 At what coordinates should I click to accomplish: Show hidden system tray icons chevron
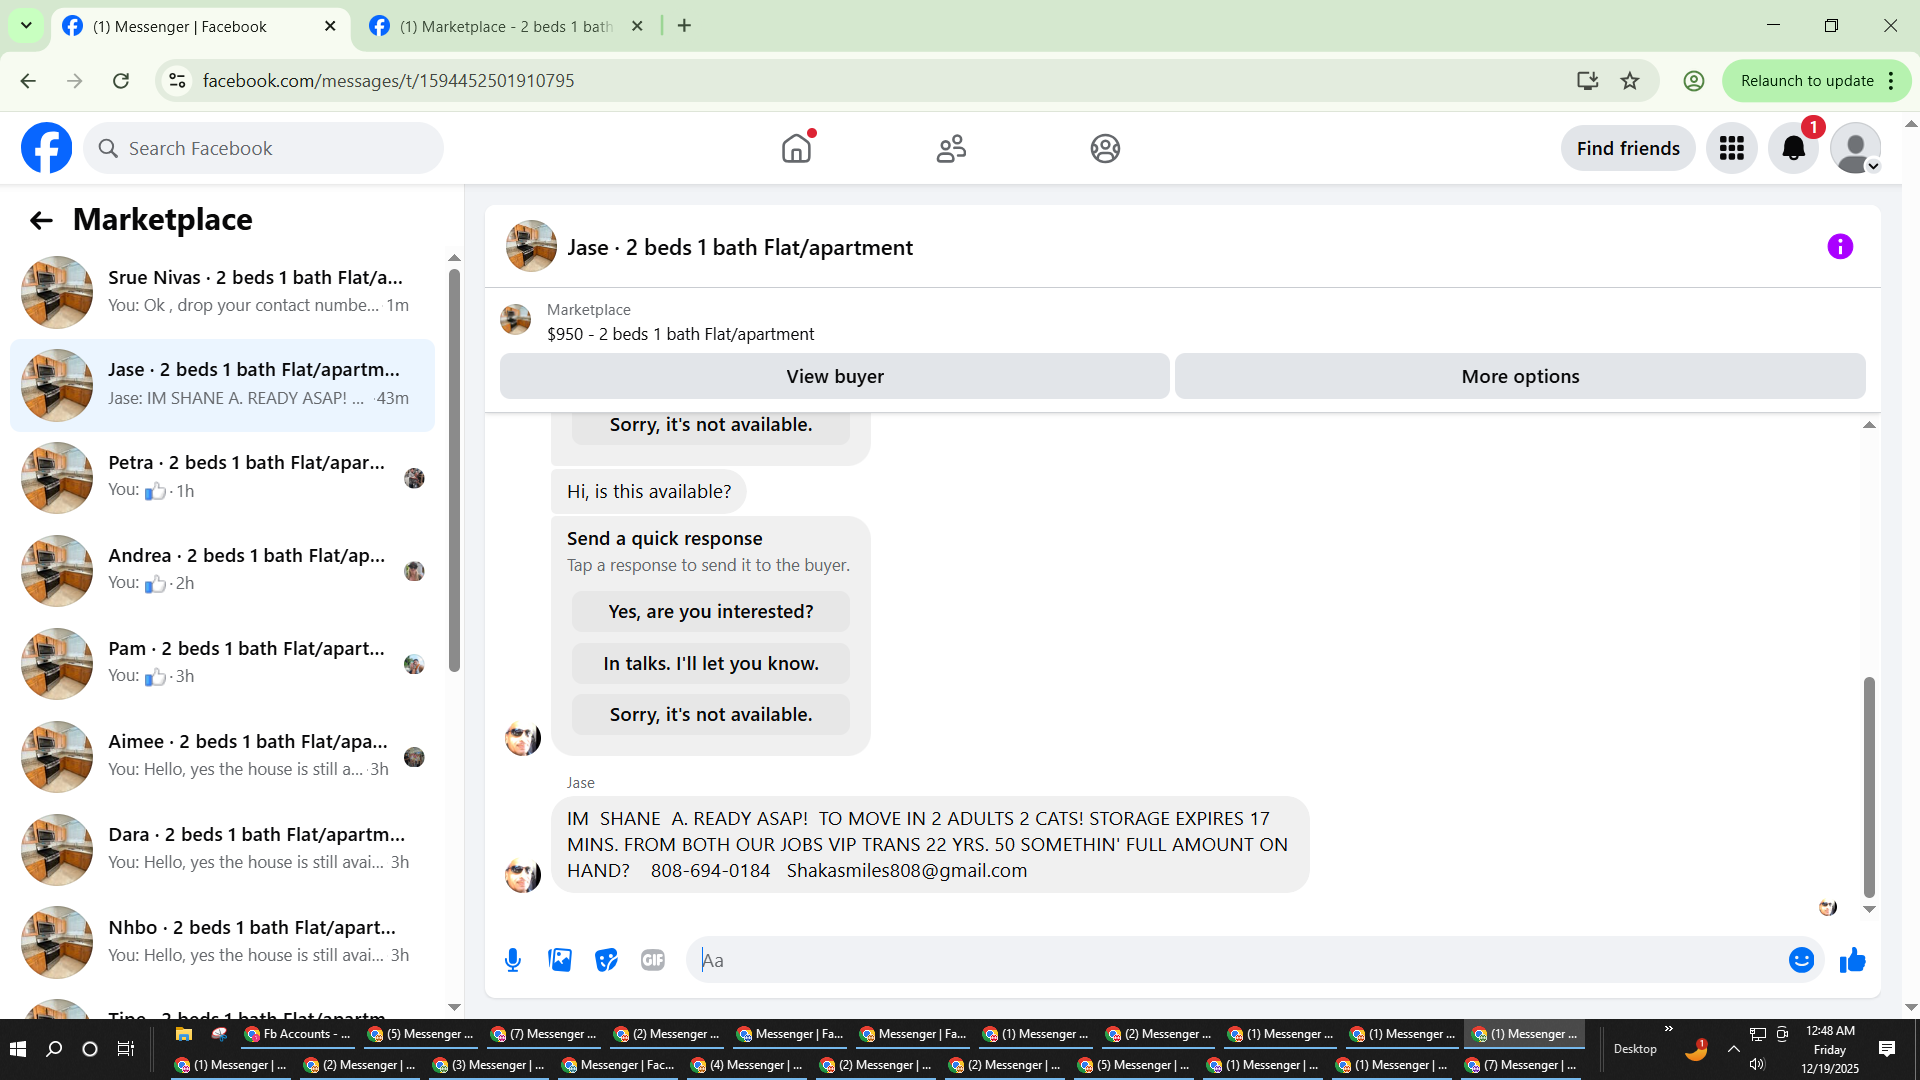[1733, 1049]
